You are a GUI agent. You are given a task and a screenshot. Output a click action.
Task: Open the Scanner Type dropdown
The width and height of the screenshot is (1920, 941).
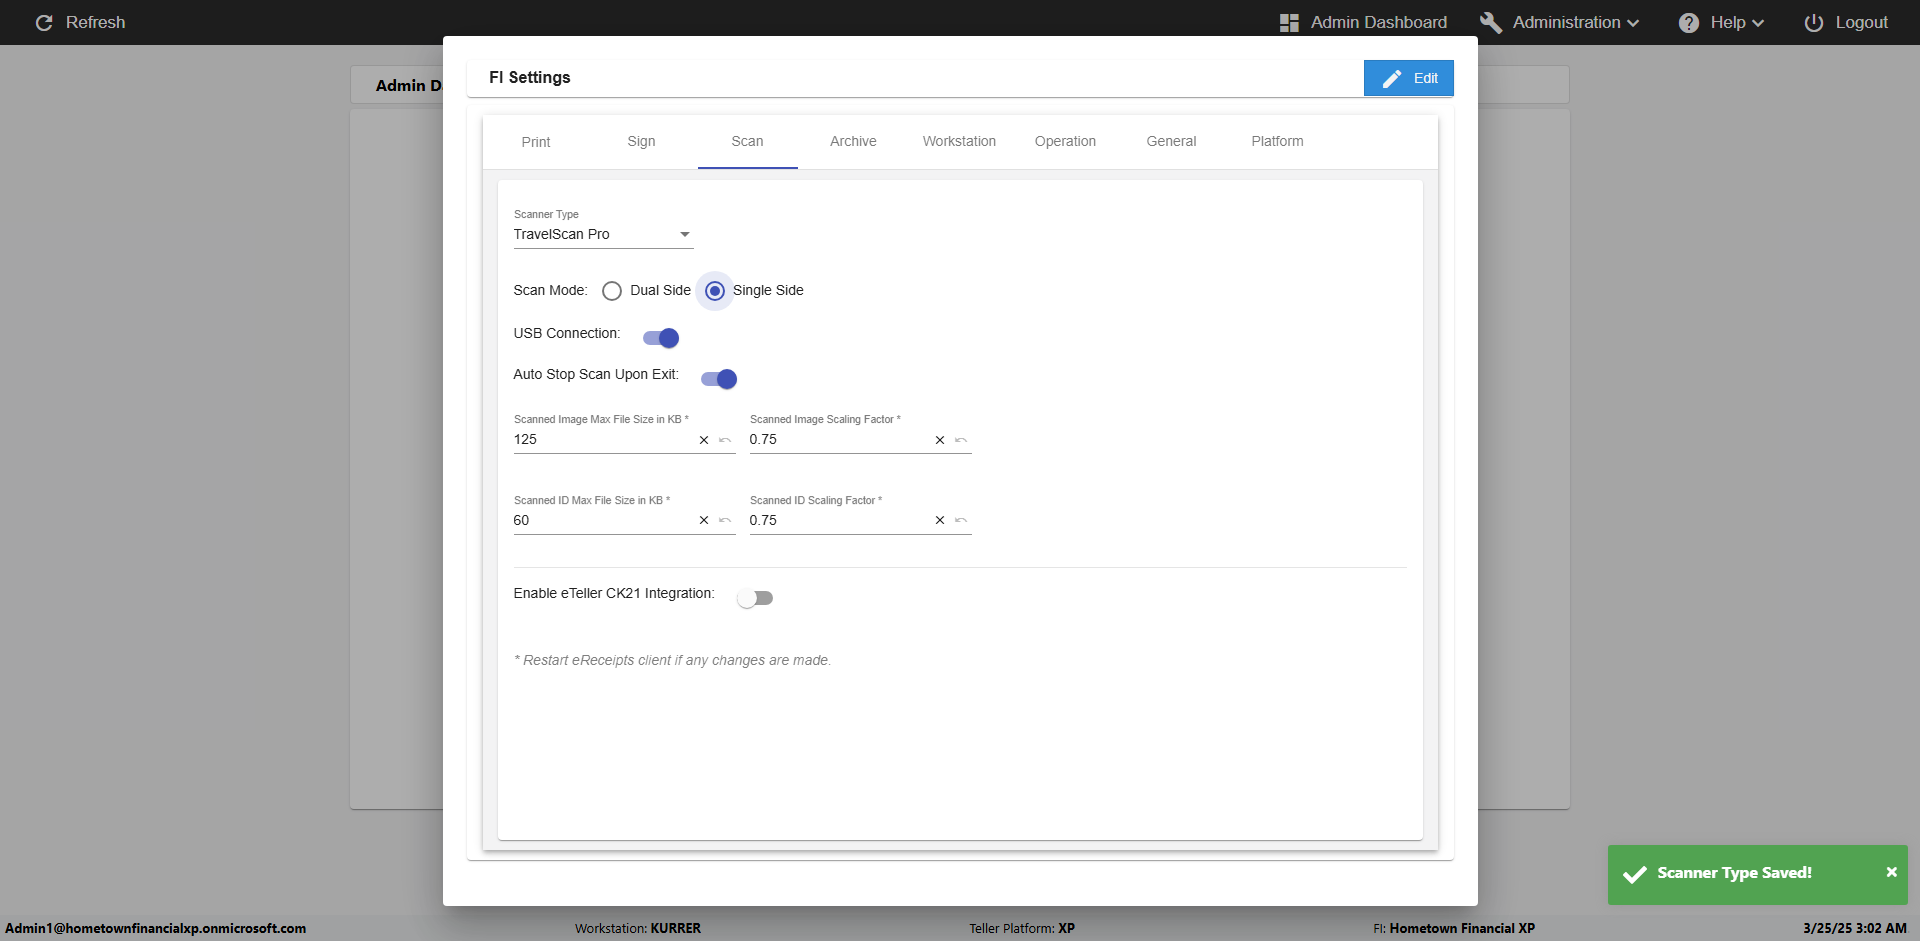click(x=602, y=234)
